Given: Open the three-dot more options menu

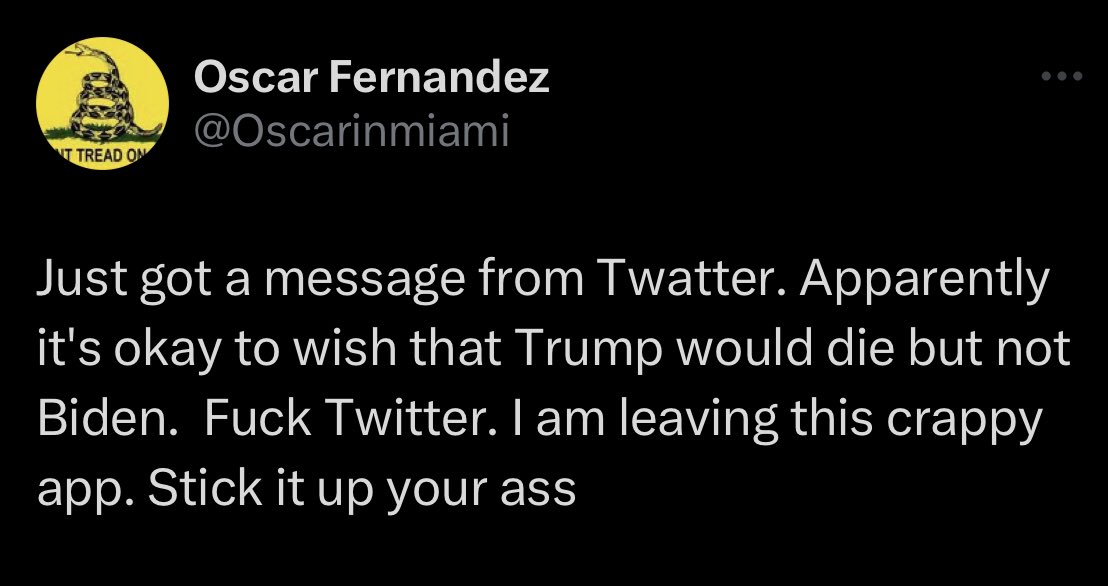Looking at the screenshot, I should click(1061, 75).
